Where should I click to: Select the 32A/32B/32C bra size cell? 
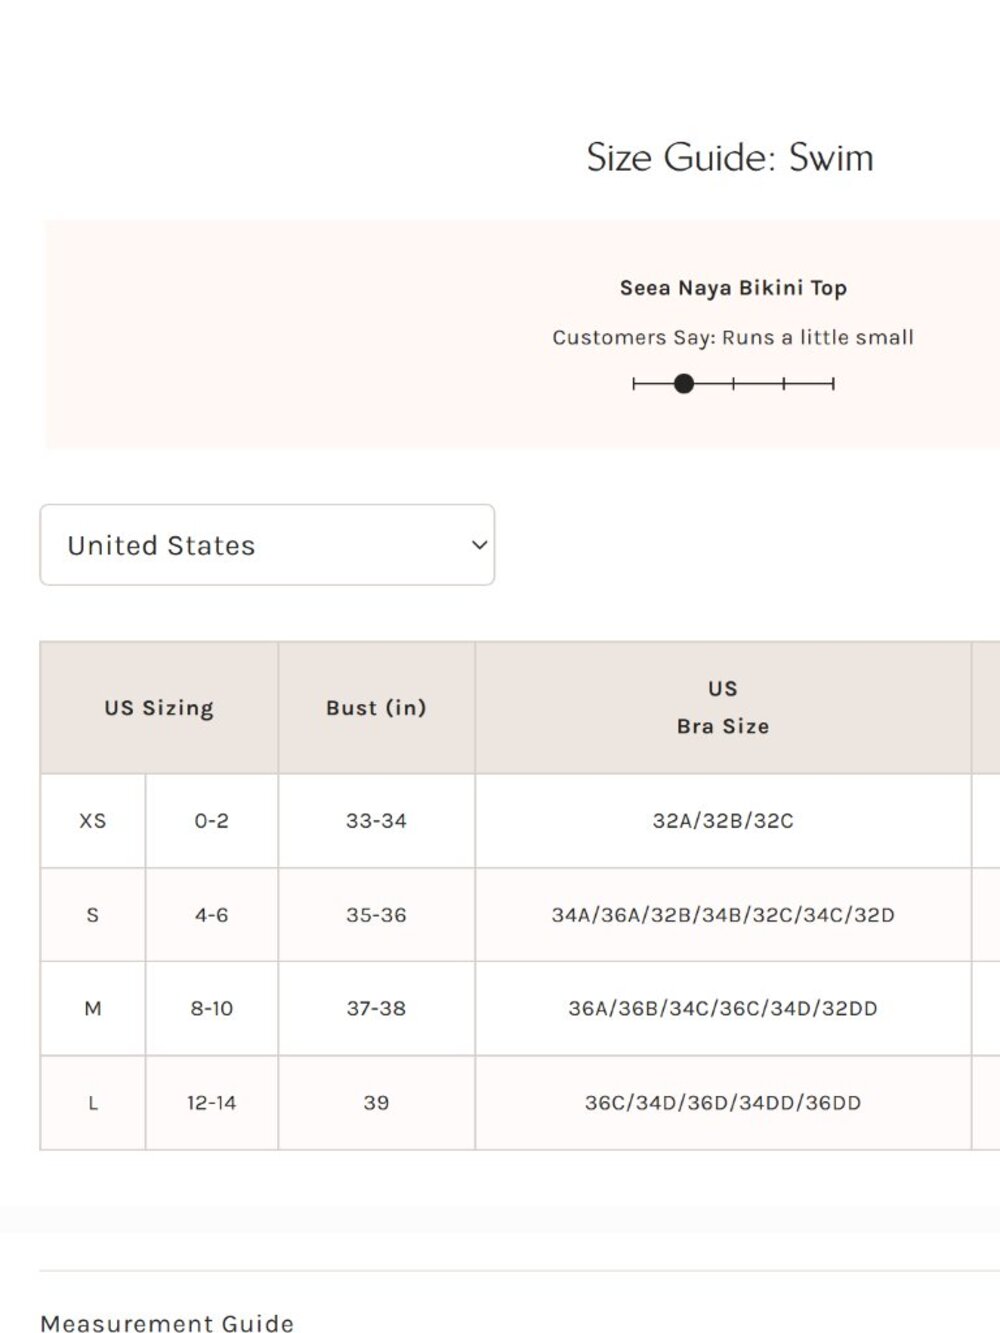tap(723, 820)
